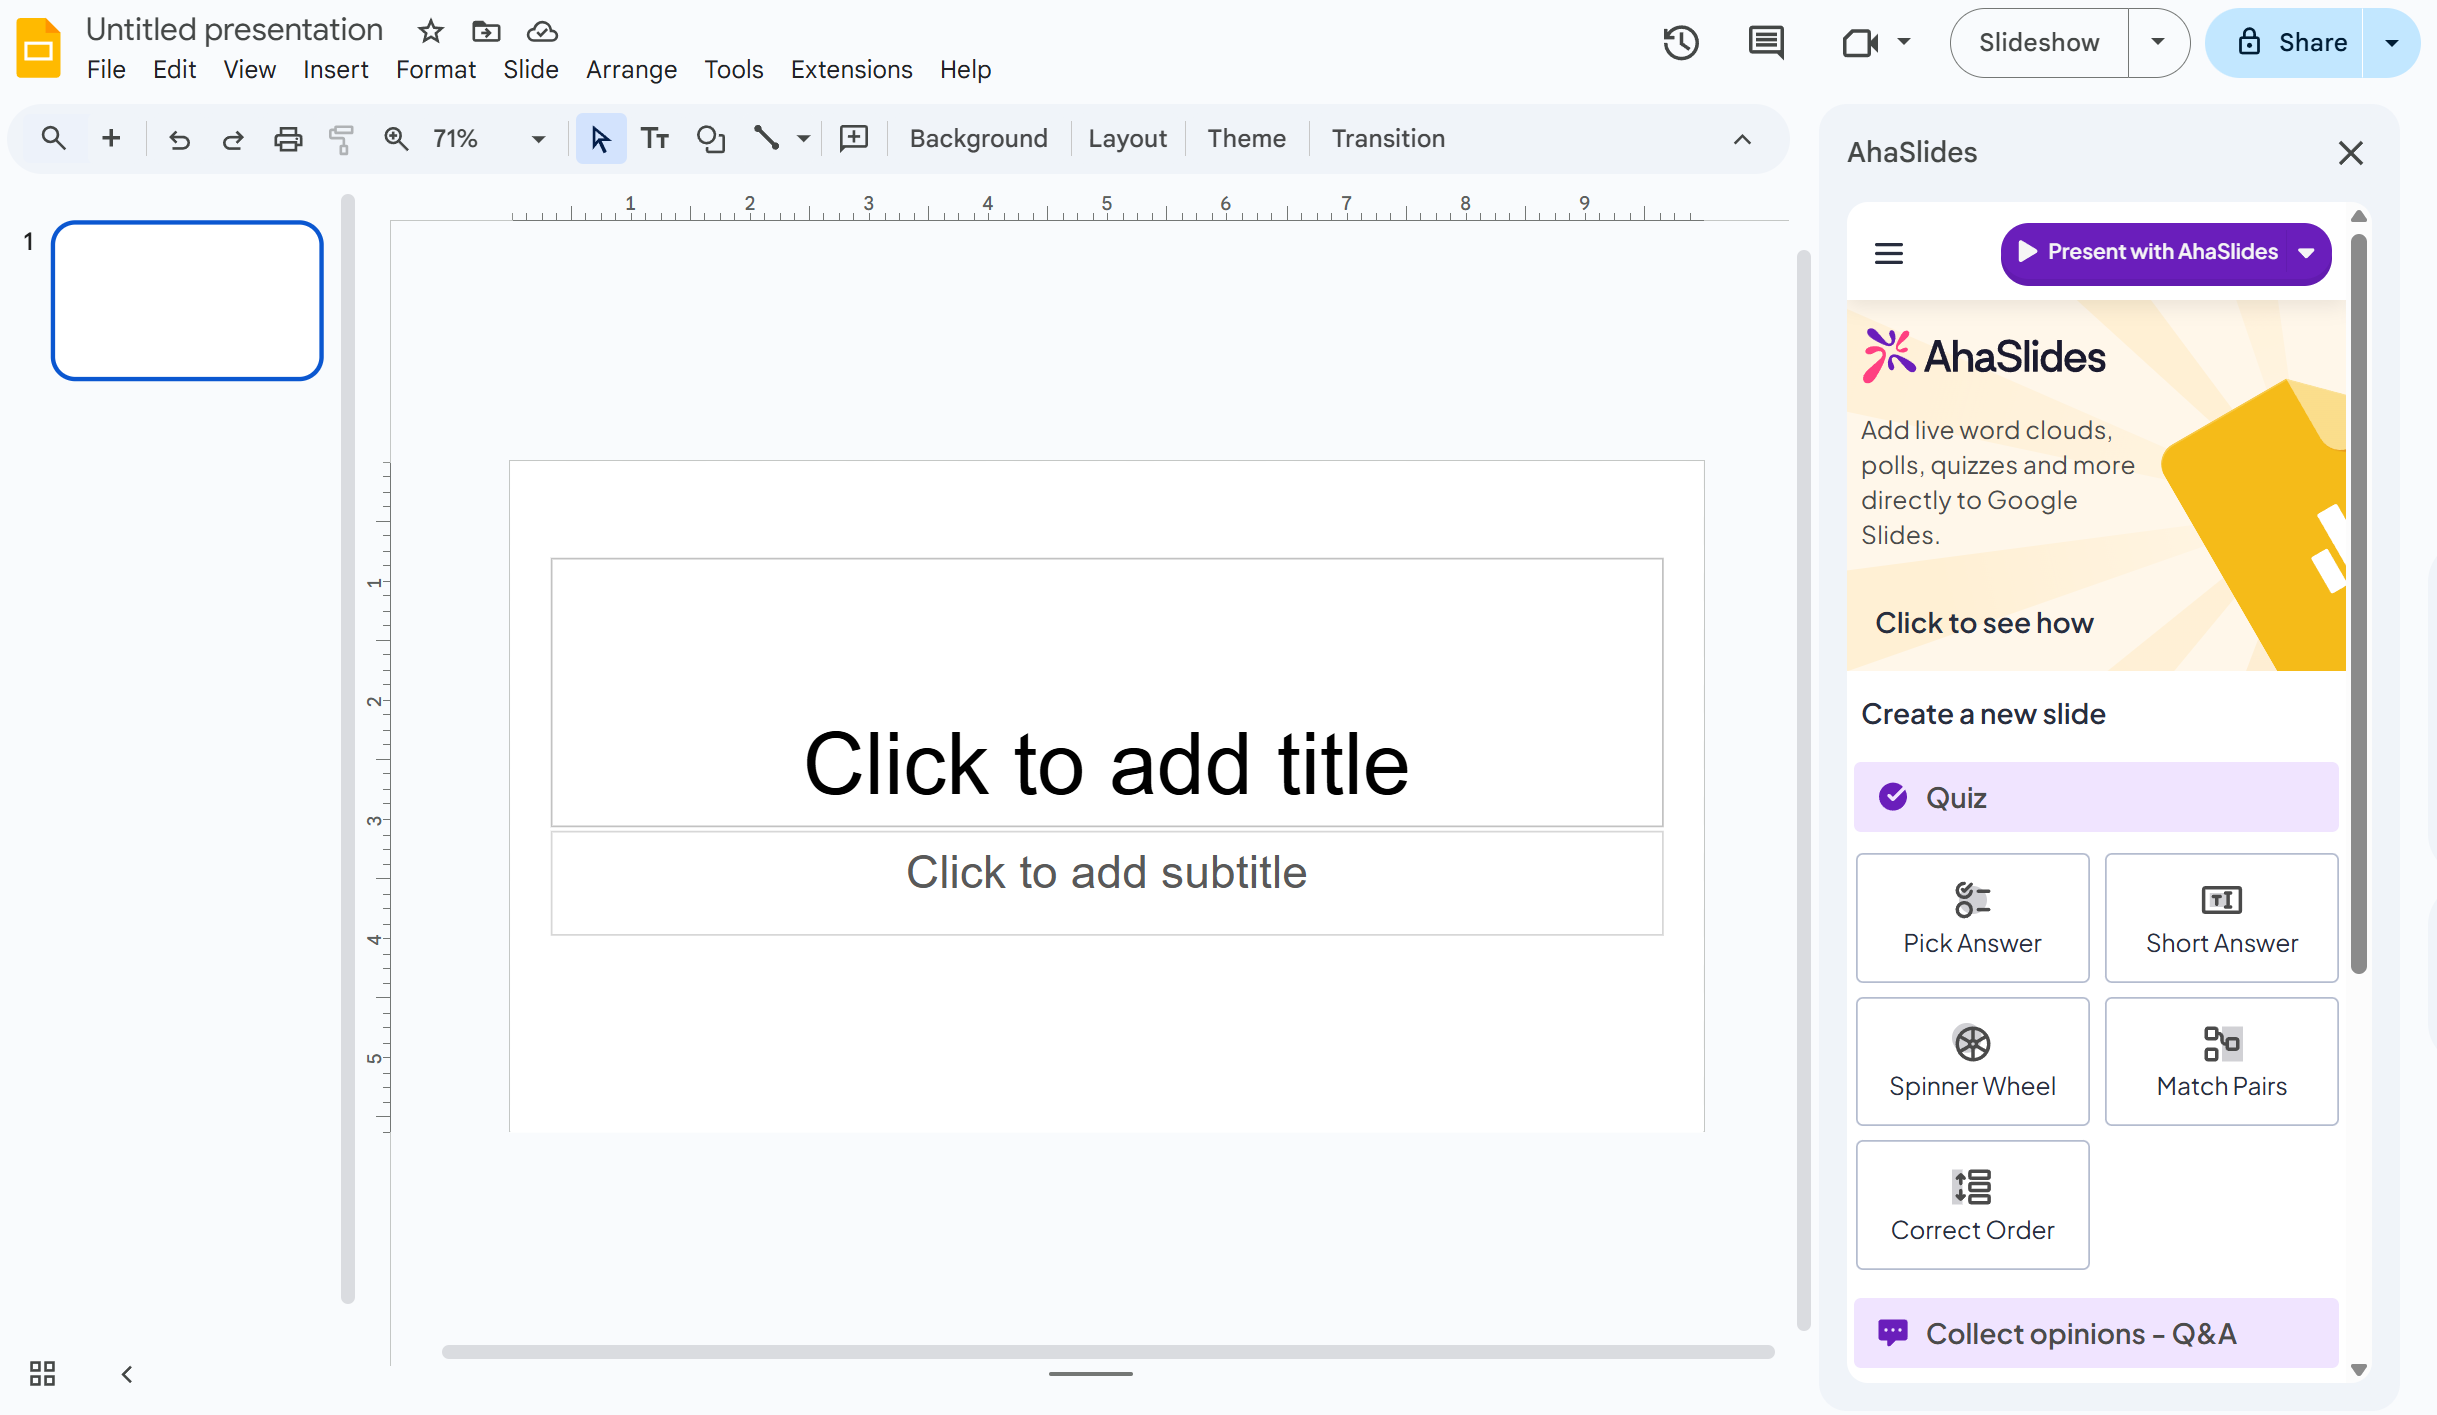Click the print icon
The image size is (2437, 1415).
tap(288, 139)
